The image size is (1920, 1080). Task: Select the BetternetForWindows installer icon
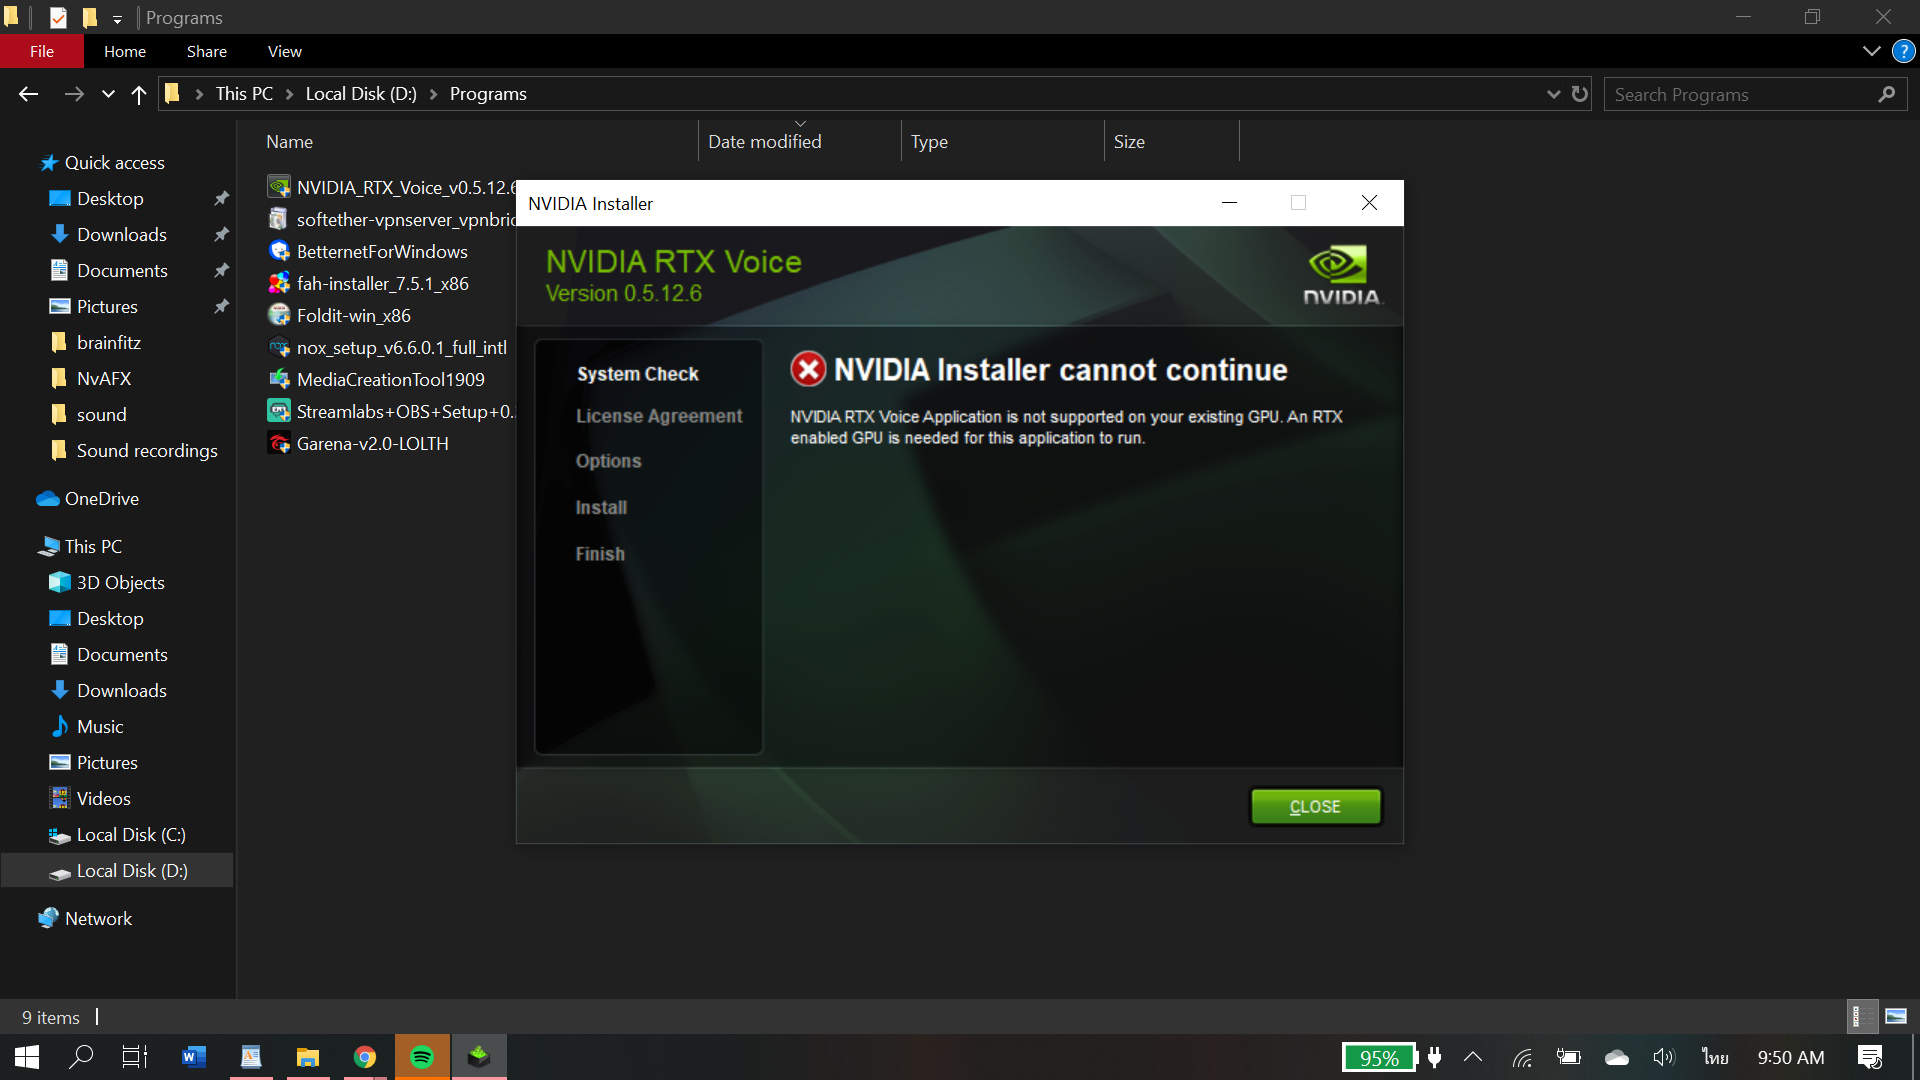coord(279,252)
